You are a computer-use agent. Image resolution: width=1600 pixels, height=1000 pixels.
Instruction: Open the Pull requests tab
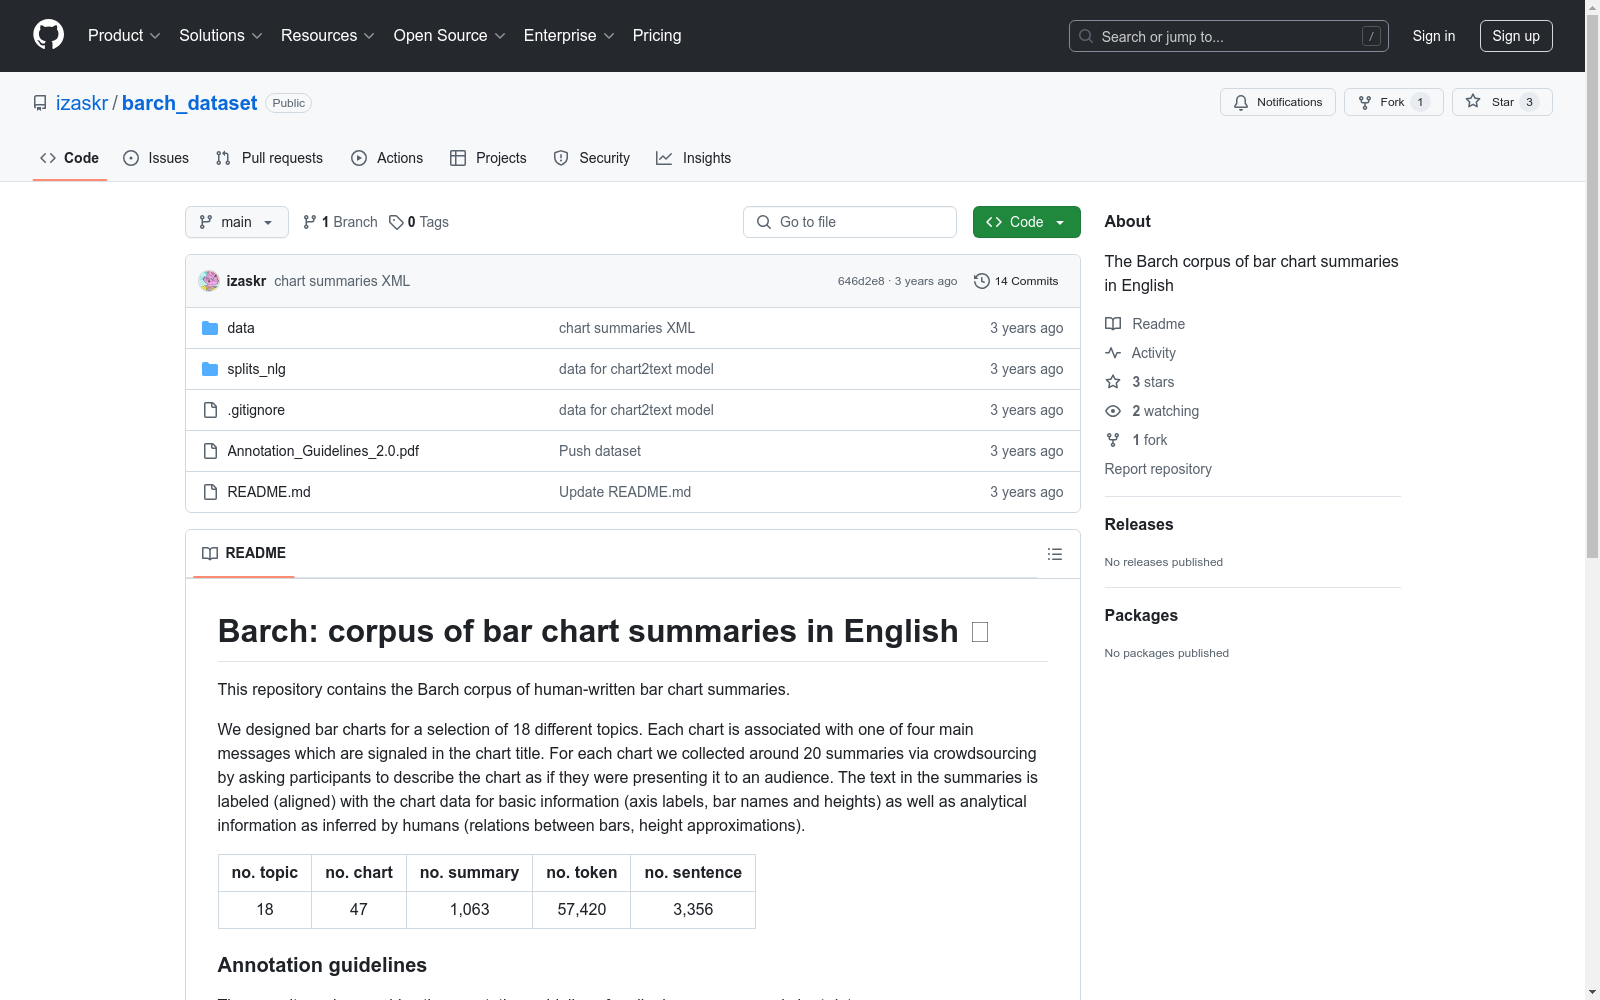pyautogui.click(x=269, y=158)
